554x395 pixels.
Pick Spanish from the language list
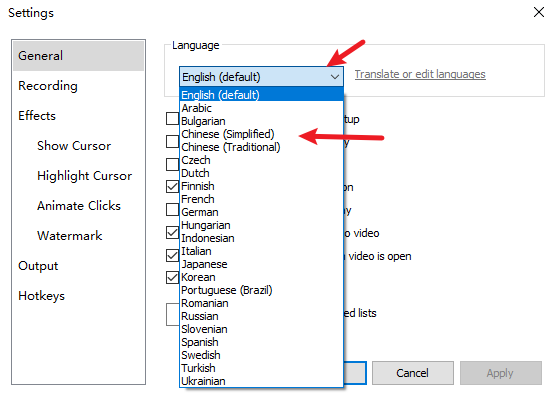[261, 342]
